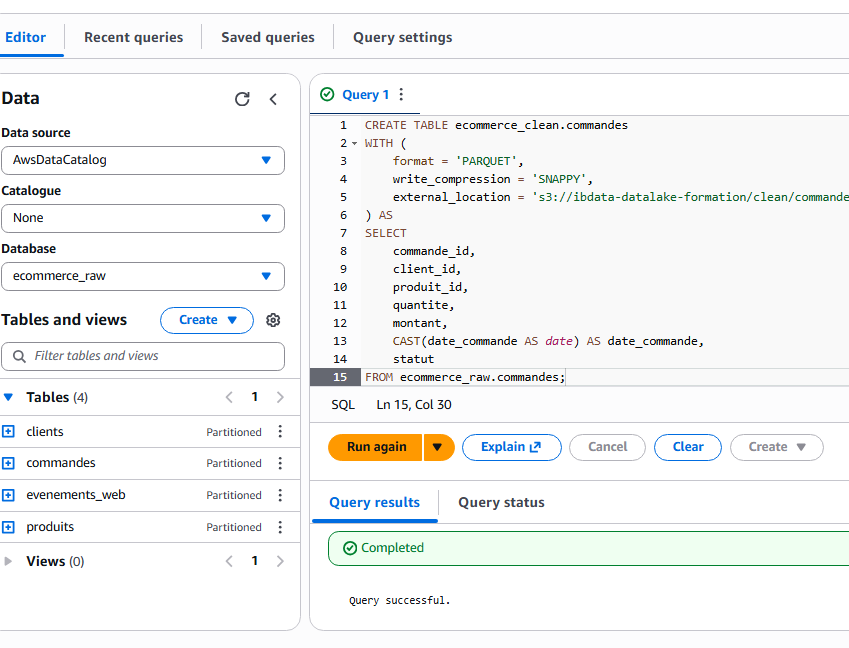
Task: Click the 'Completed' status banner
Action: [589, 548]
